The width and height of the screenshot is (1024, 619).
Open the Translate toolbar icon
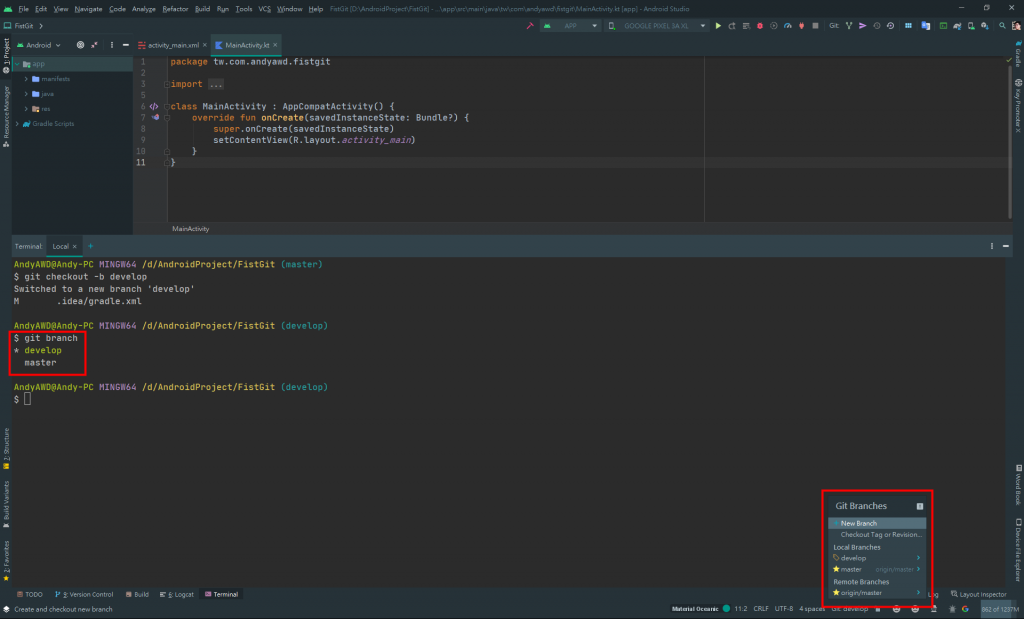point(925,26)
